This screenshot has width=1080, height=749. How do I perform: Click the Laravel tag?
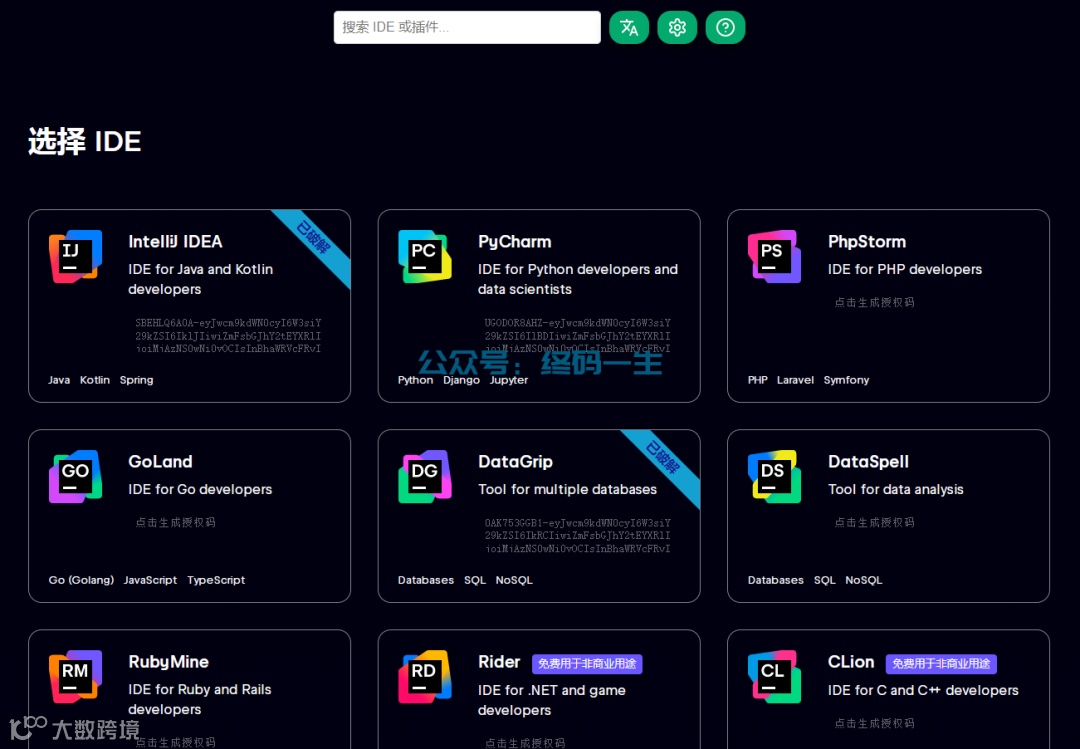pyautogui.click(x=795, y=380)
